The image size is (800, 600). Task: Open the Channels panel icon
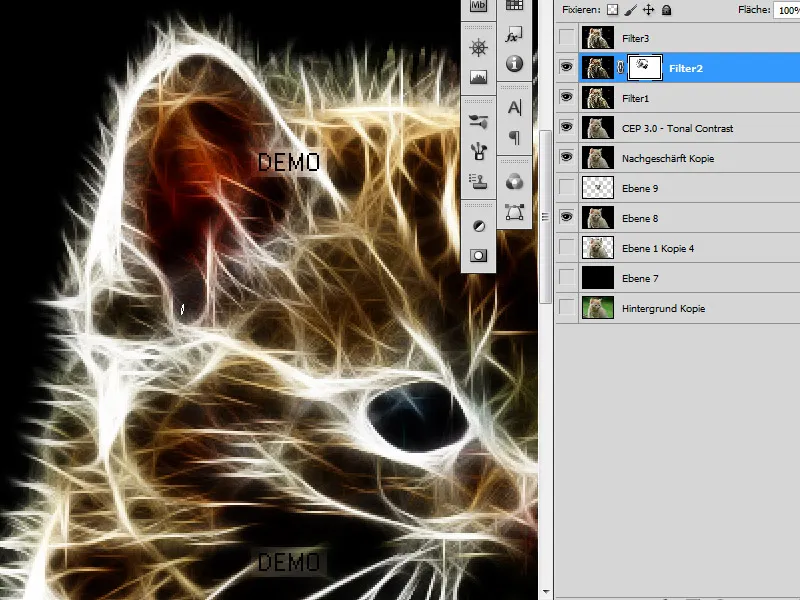pyautogui.click(x=514, y=182)
